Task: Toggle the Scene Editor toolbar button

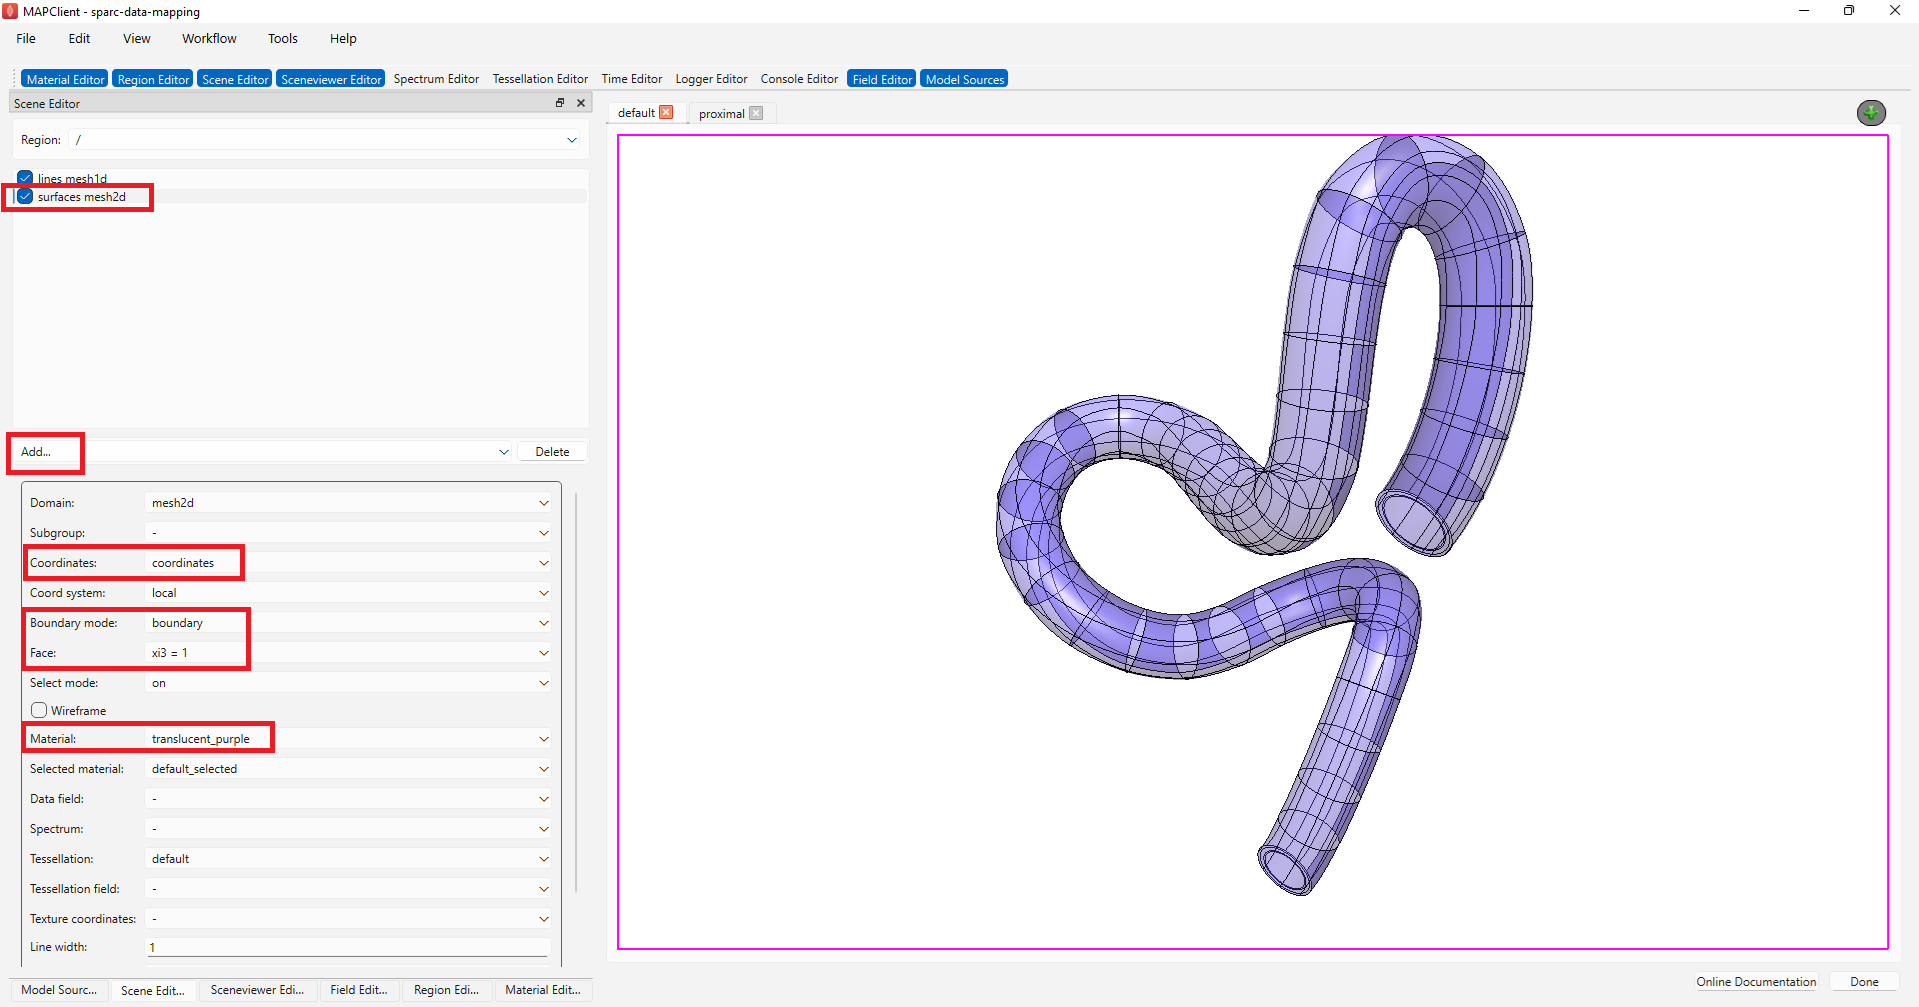Action: click(x=235, y=79)
